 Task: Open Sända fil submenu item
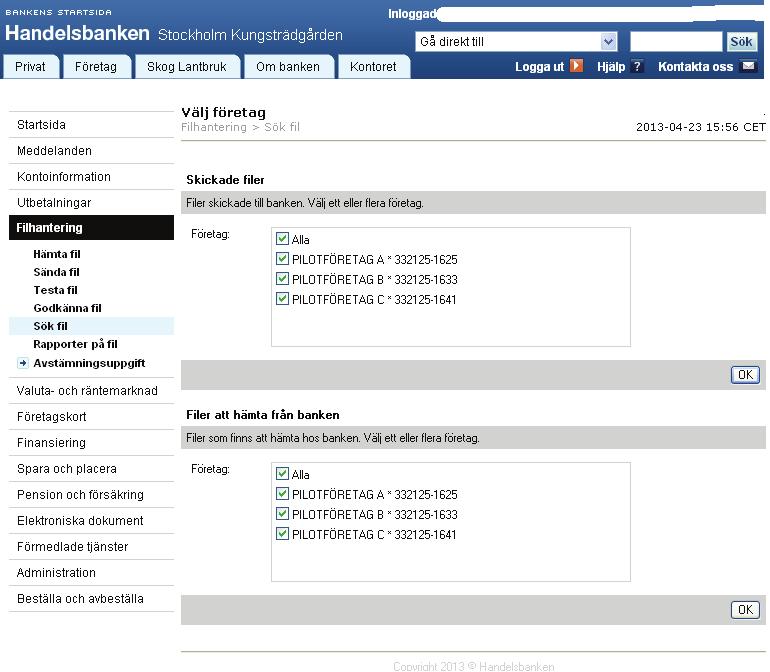[56, 272]
